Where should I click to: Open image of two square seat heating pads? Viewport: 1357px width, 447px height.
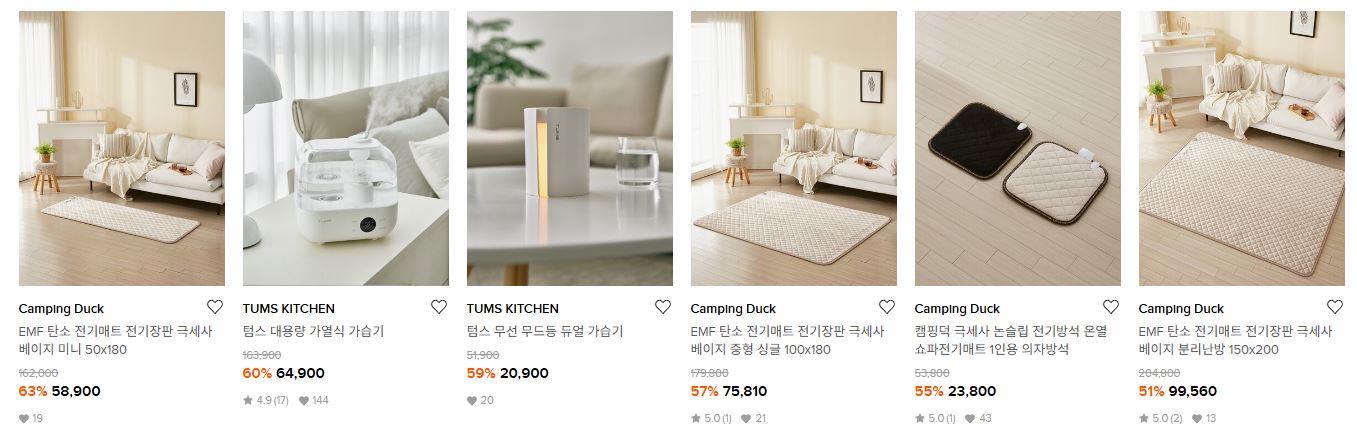1018,148
